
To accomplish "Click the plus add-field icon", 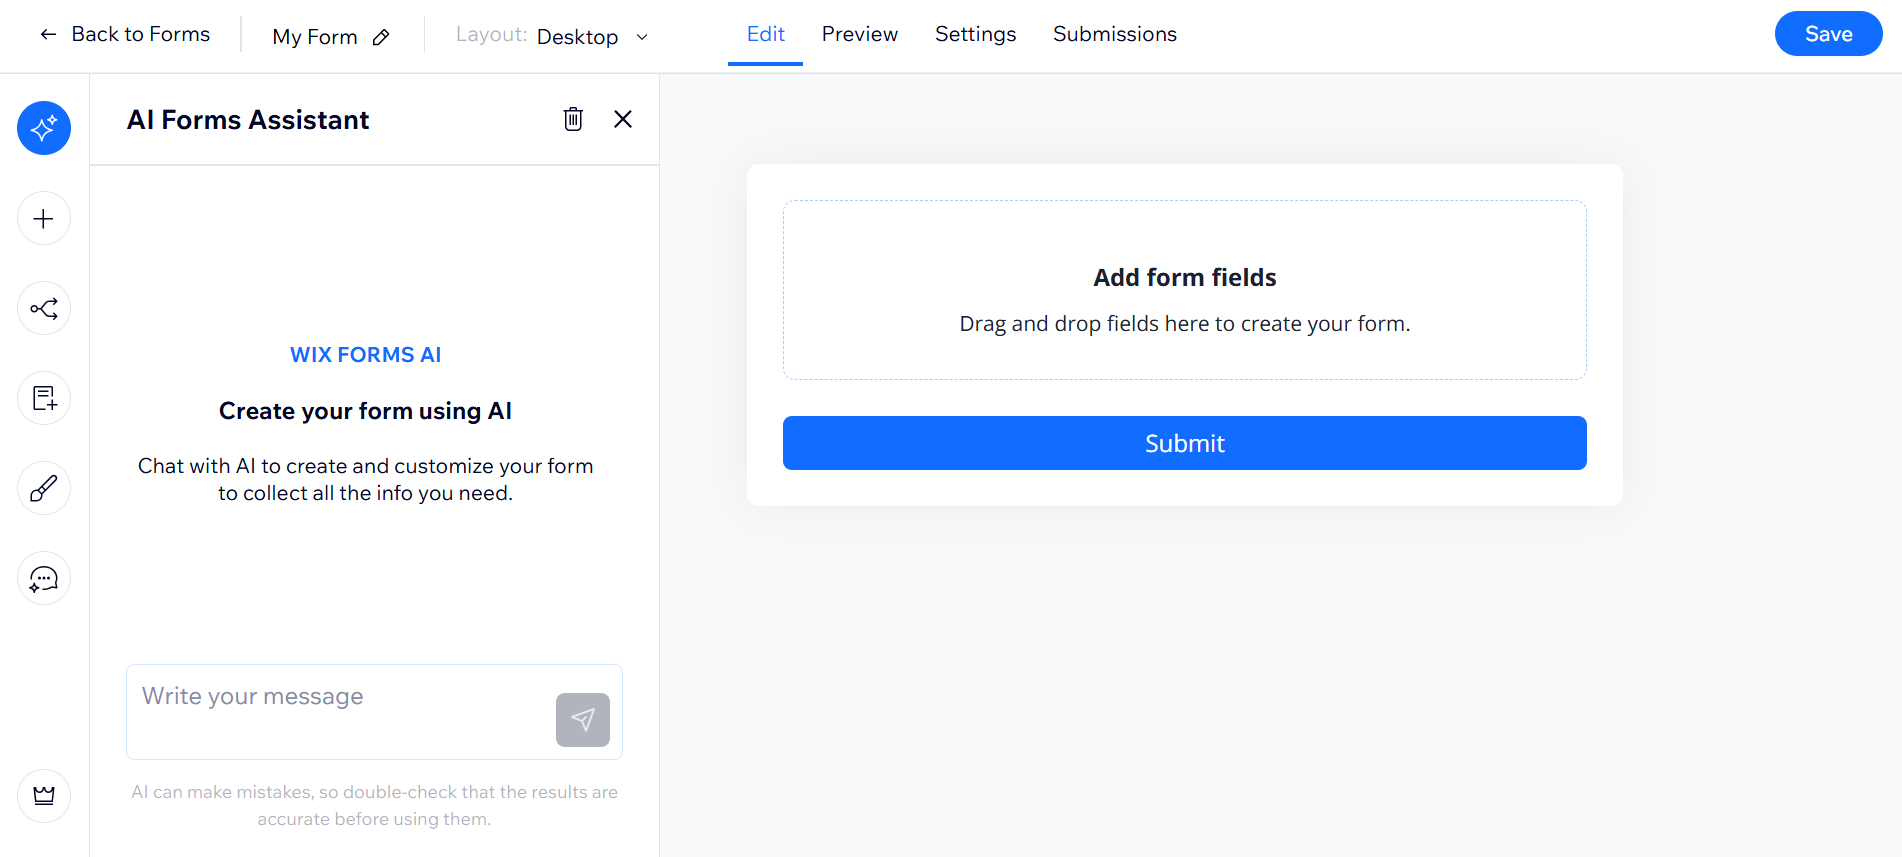I will [x=44, y=219].
